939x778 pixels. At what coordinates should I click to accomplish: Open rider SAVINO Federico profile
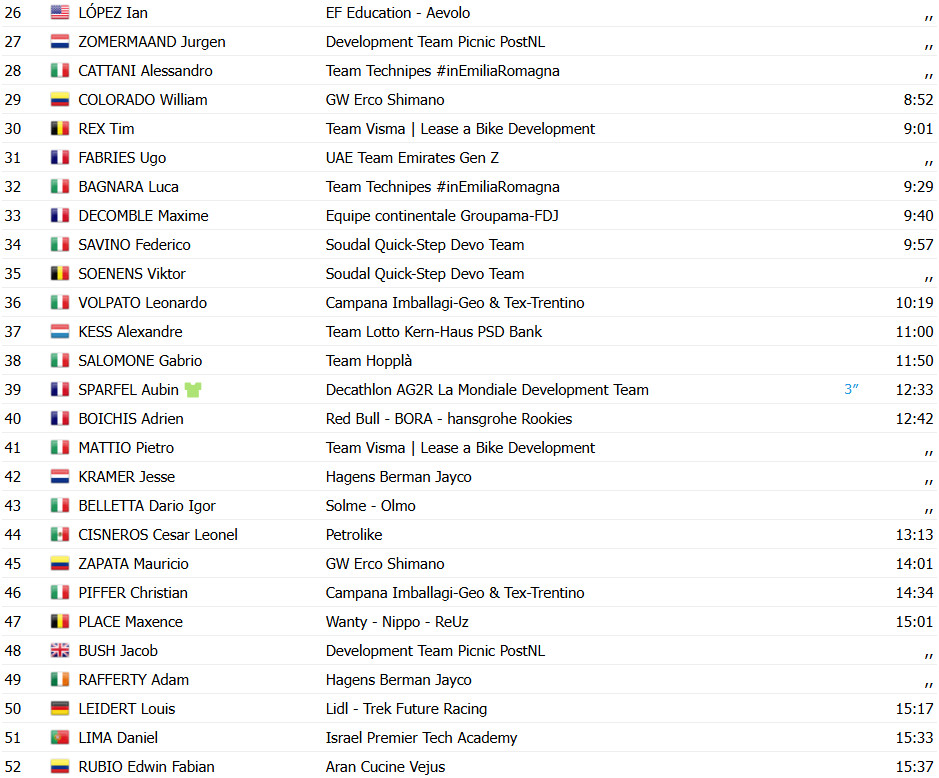pos(134,244)
